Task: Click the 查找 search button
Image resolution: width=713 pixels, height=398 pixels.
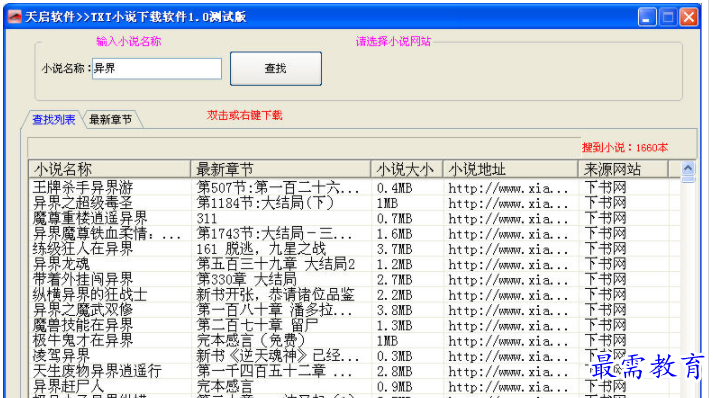Action: pyautogui.click(x=276, y=69)
